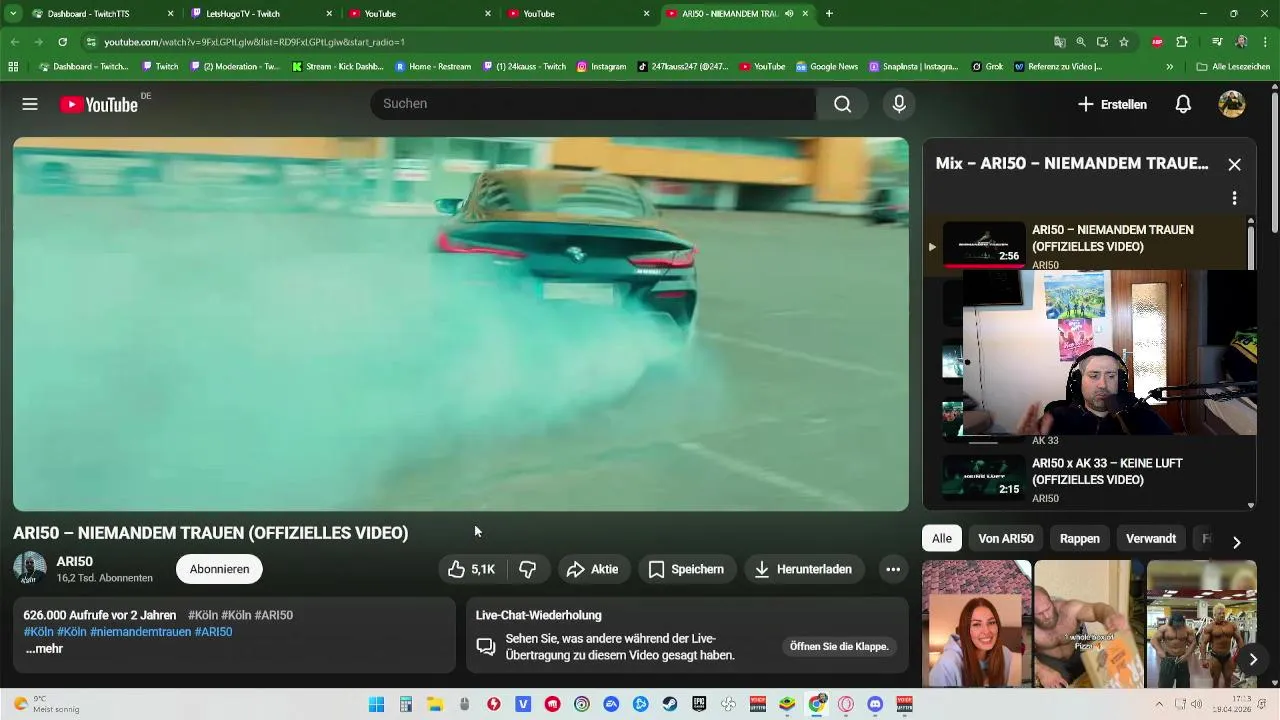Click the browser address bar URL
Image resolution: width=1280 pixels, height=720 pixels.
(x=254, y=42)
